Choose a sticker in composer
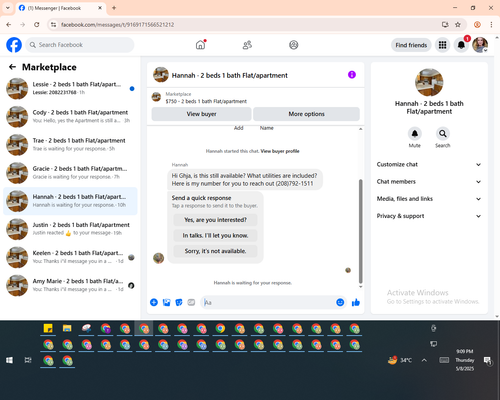 [x=179, y=302]
